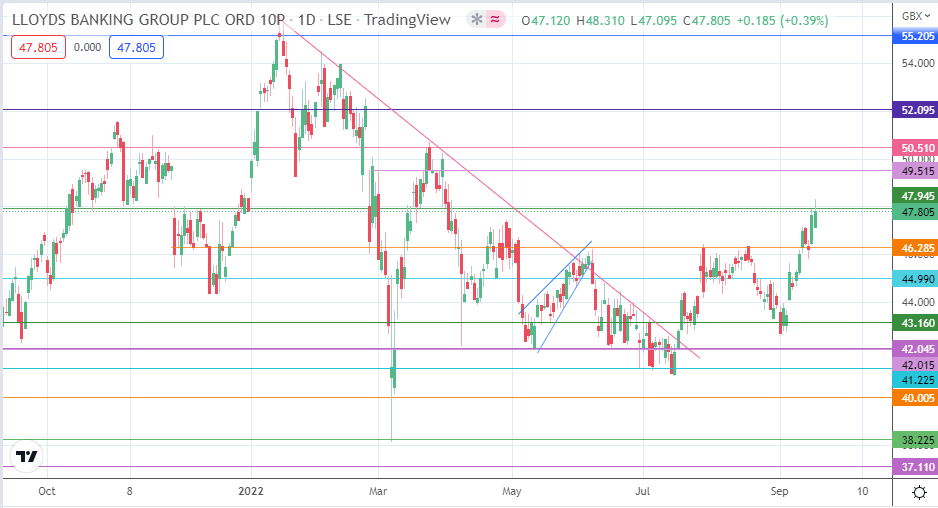
Task: Select the 47.805 current price label
Action: coord(915,212)
